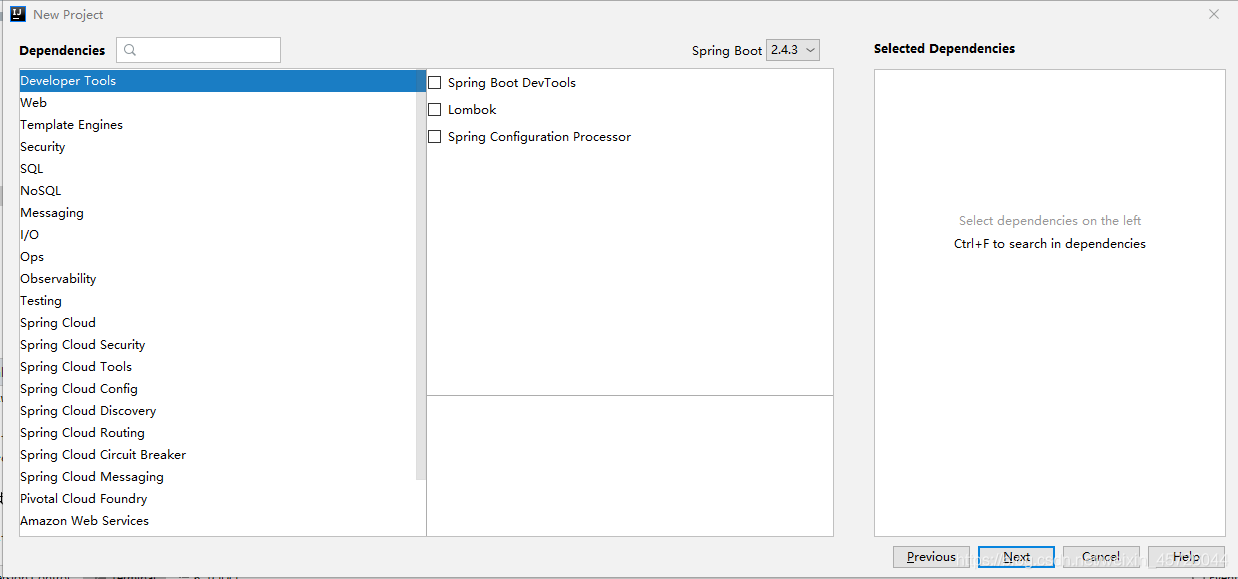Open Spring Cloud Security category
The width and height of the screenshot is (1238, 579).
(218, 345)
